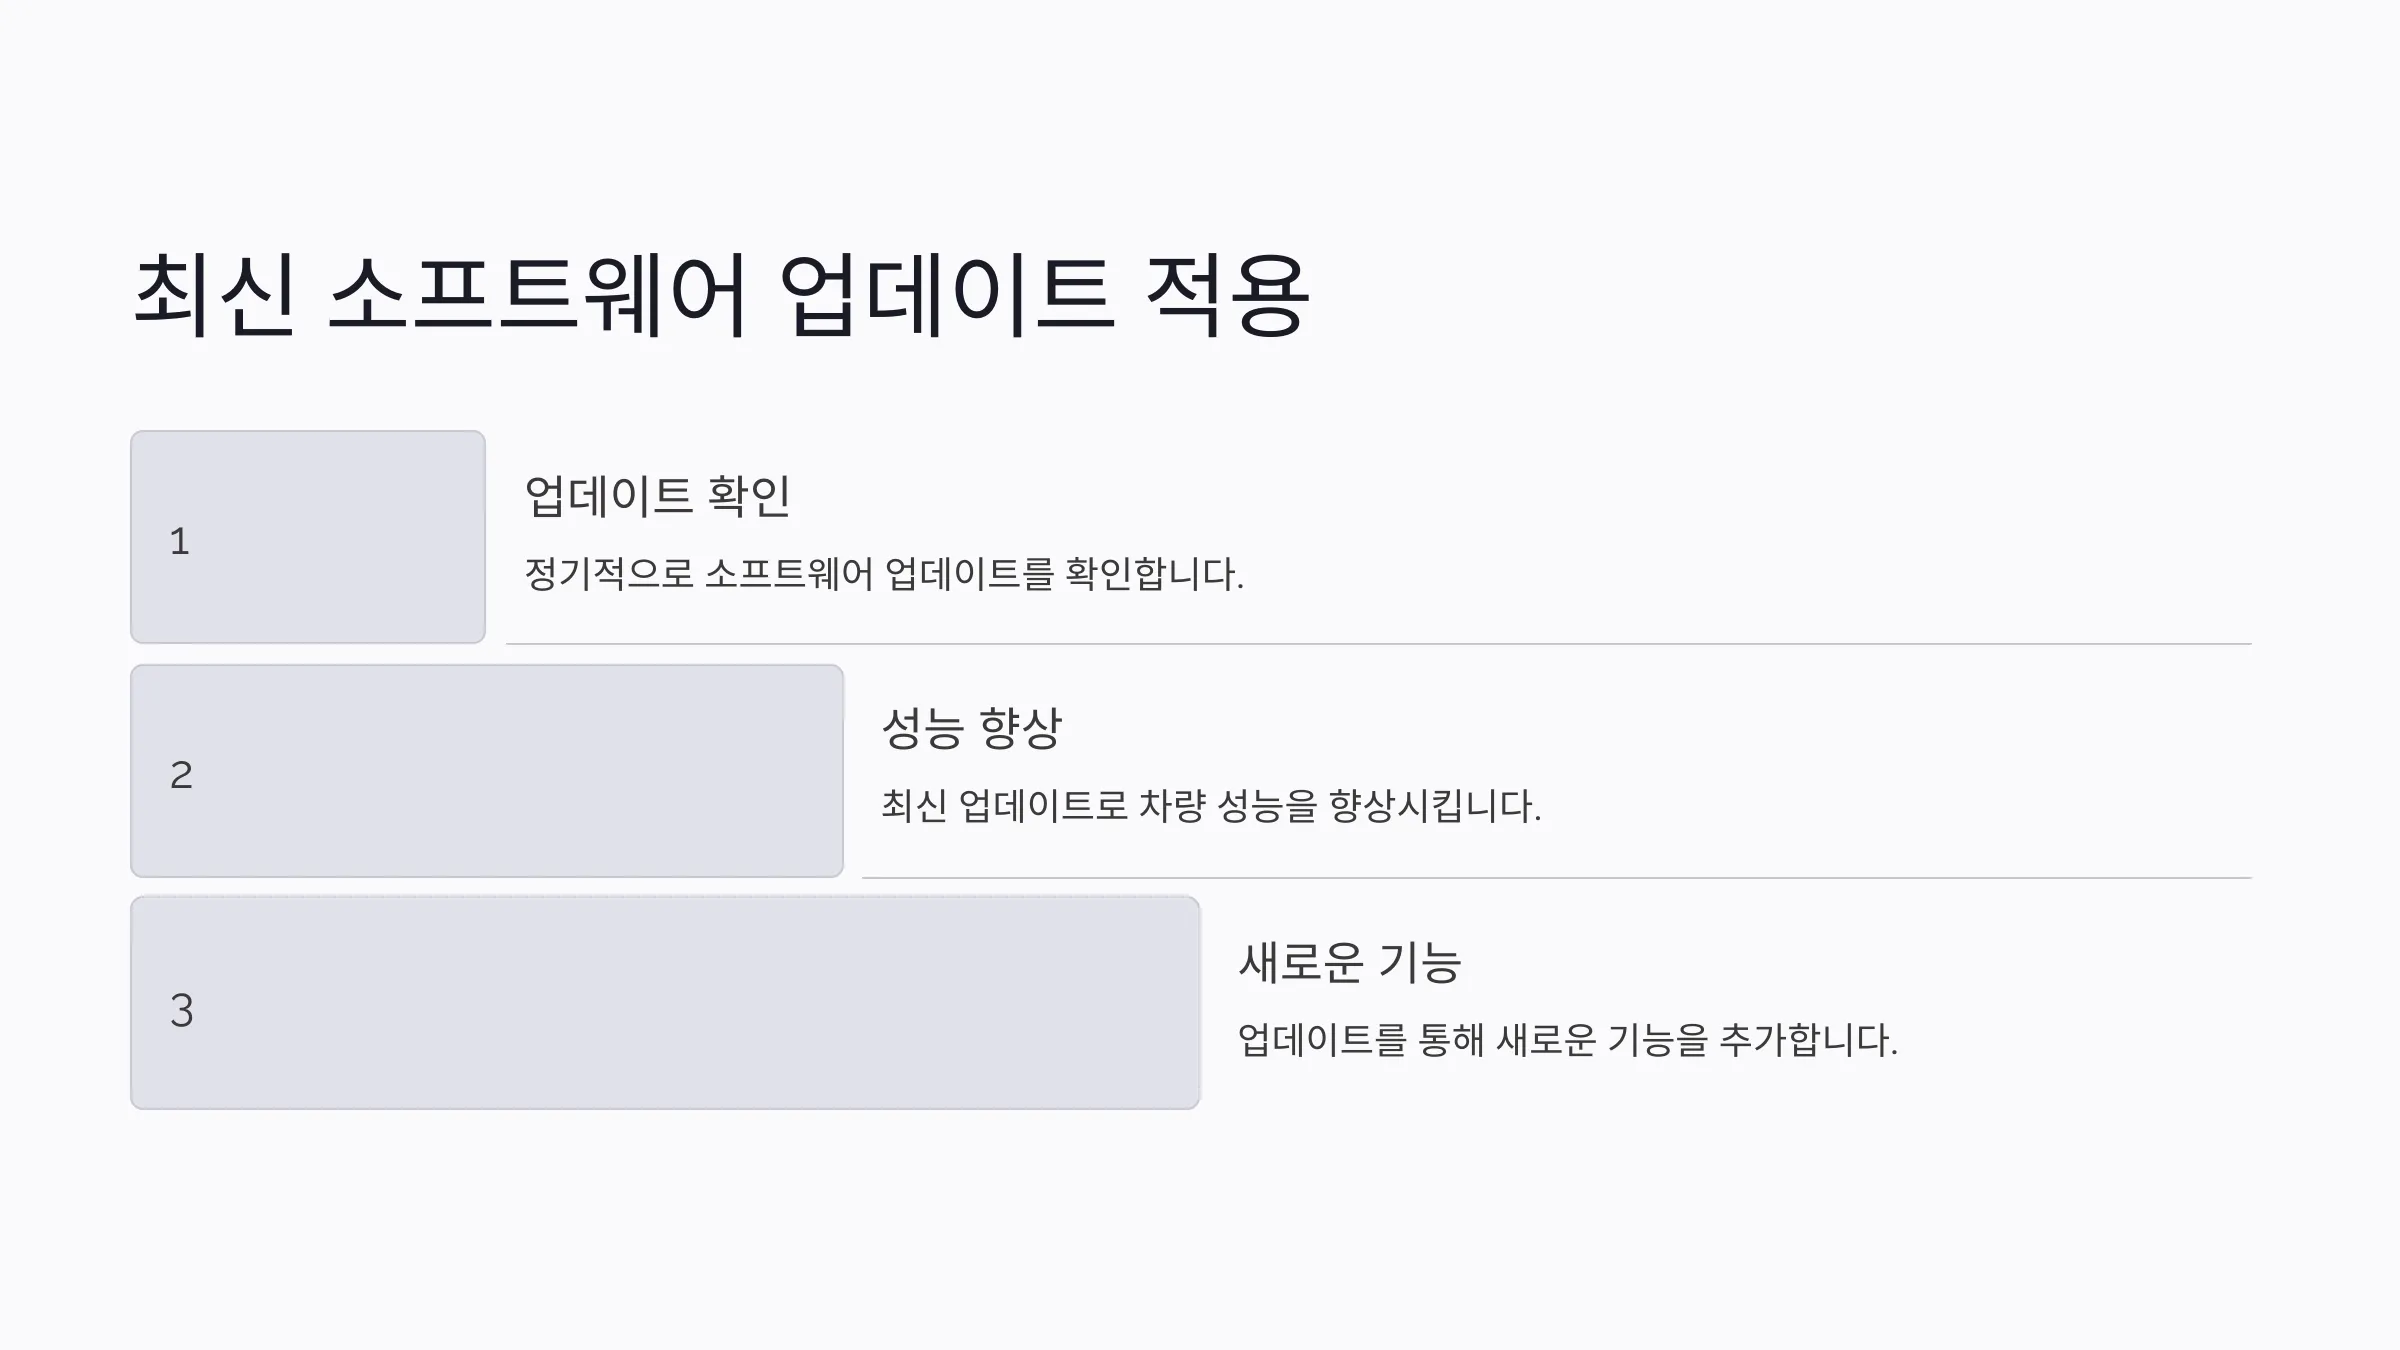Image resolution: width=2400 pixels, height=1350 pixels.
Task: Click the number 1 in the first box
Action: [180, 541]
